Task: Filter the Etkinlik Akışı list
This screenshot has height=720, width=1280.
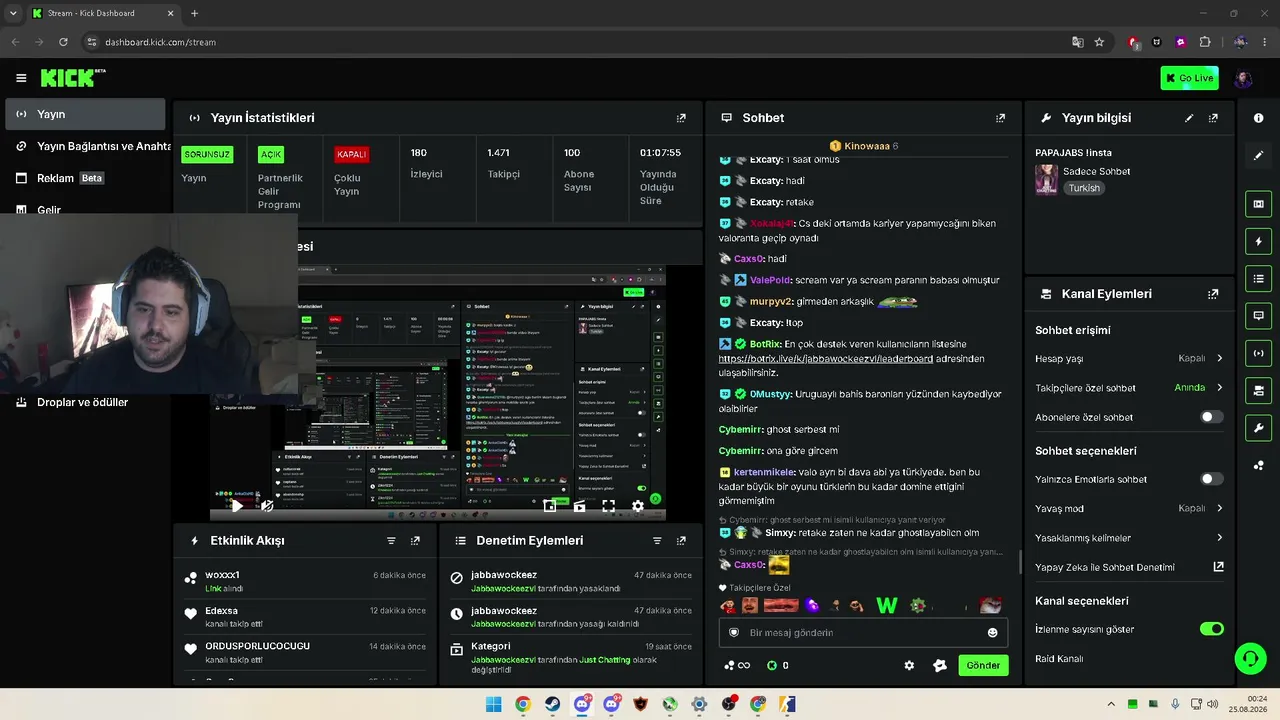Action: pyautogui.click(x=391, y=540)
